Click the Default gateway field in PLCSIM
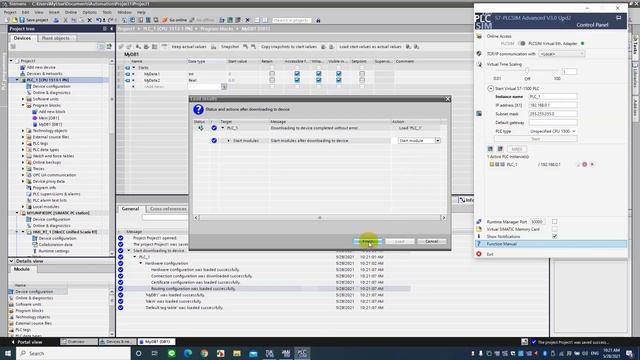This screenshot has height=360, width=640. point(553,122)
